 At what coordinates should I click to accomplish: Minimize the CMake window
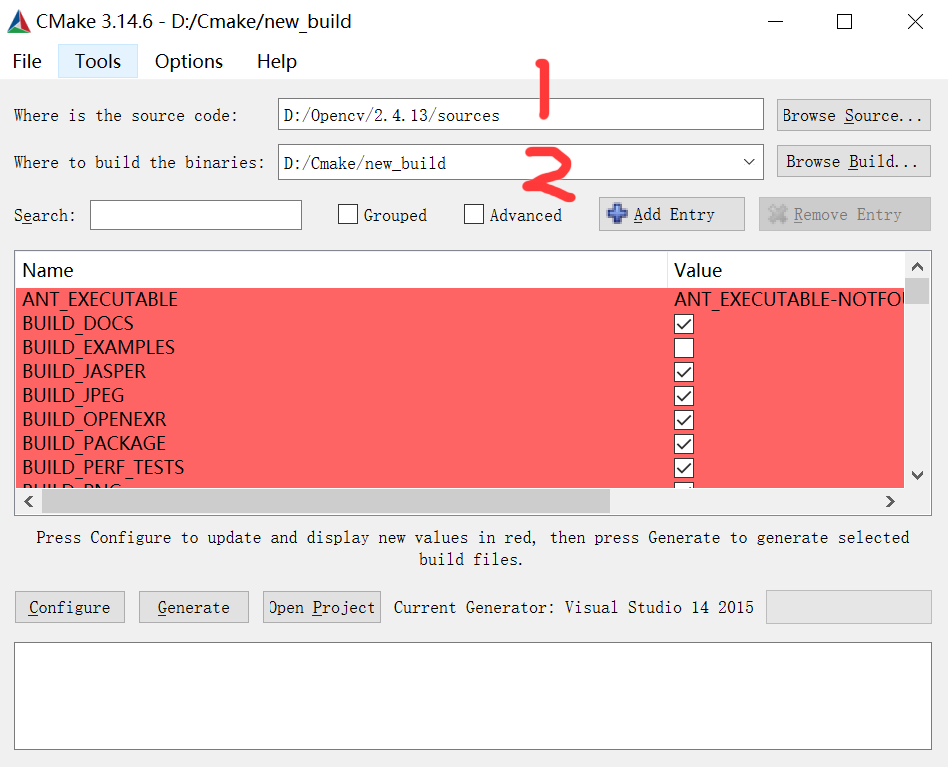click(775, 22)
